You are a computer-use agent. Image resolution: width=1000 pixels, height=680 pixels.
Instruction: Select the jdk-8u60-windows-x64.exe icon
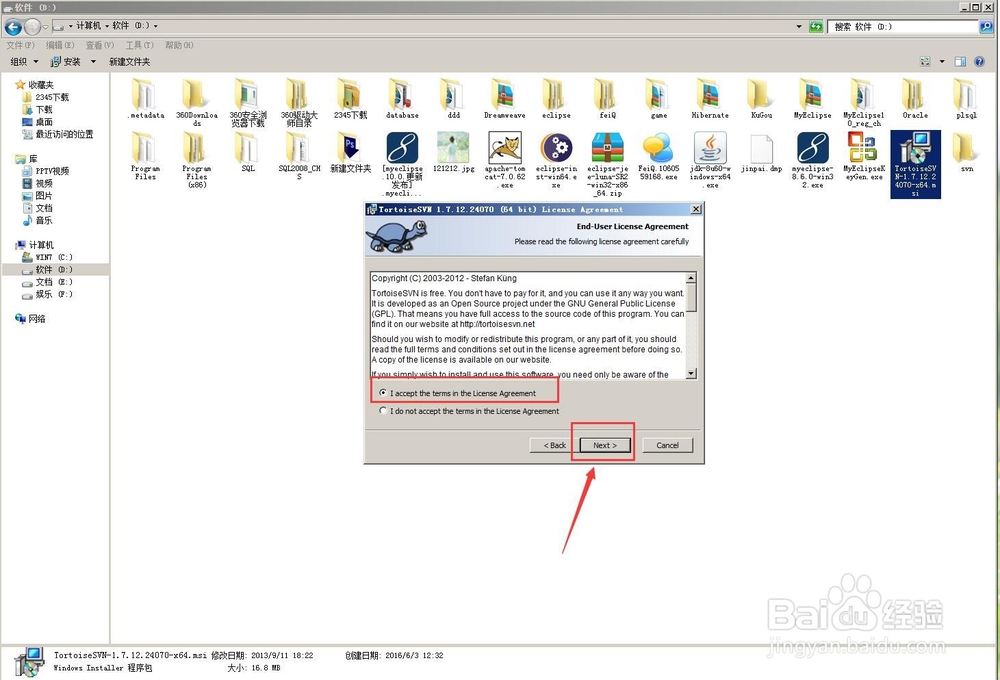point(710,147)
